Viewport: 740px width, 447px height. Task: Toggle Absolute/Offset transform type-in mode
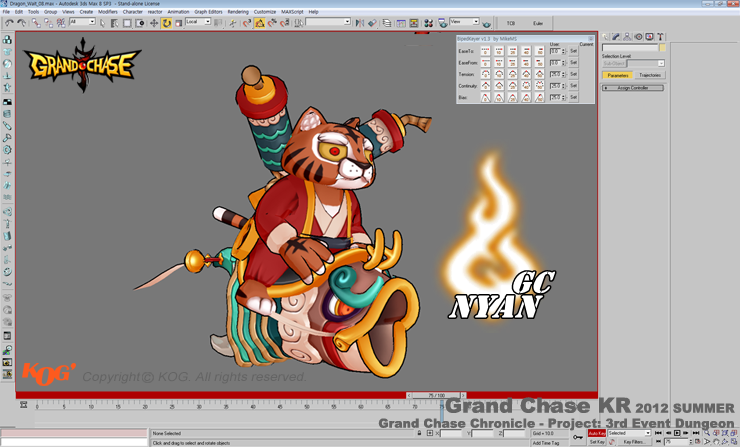[x=429, y=433]
